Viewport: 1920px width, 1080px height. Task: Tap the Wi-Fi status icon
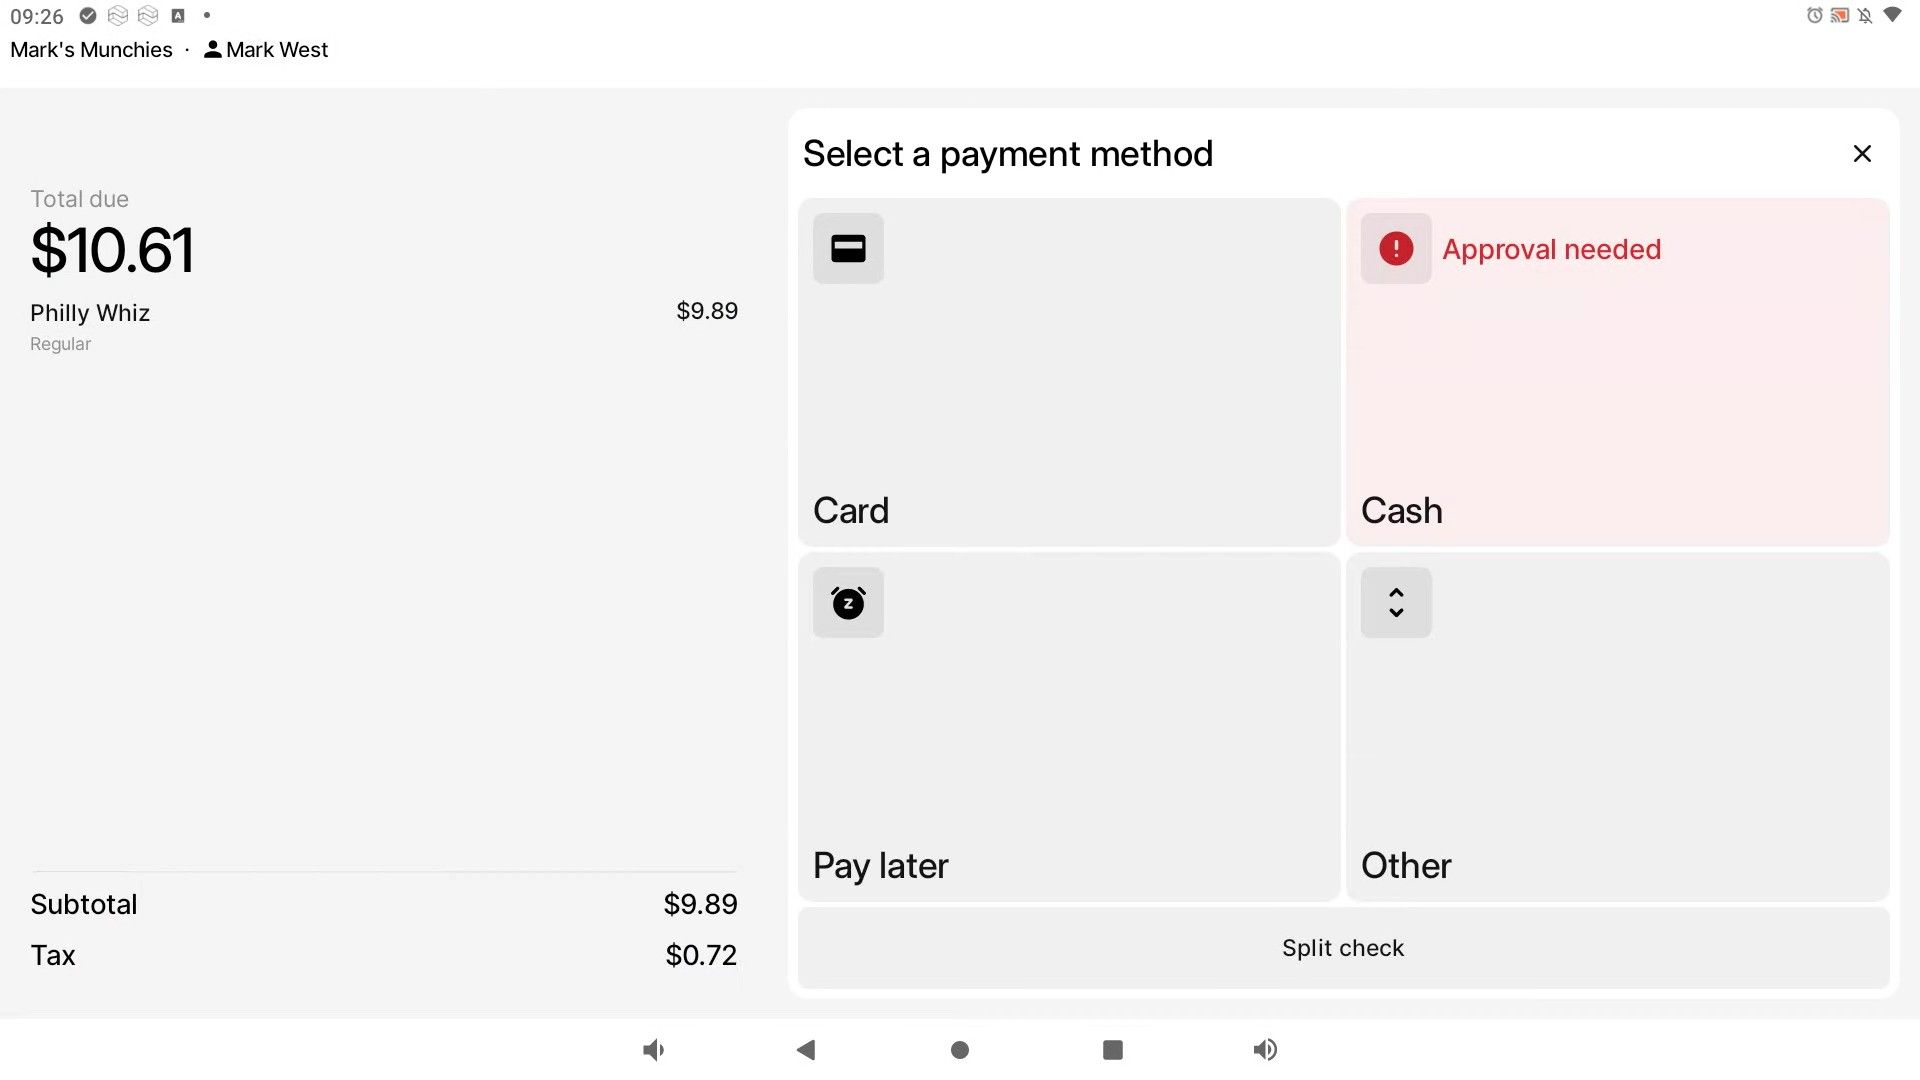pyautogui.click(x=1892, y=15)
